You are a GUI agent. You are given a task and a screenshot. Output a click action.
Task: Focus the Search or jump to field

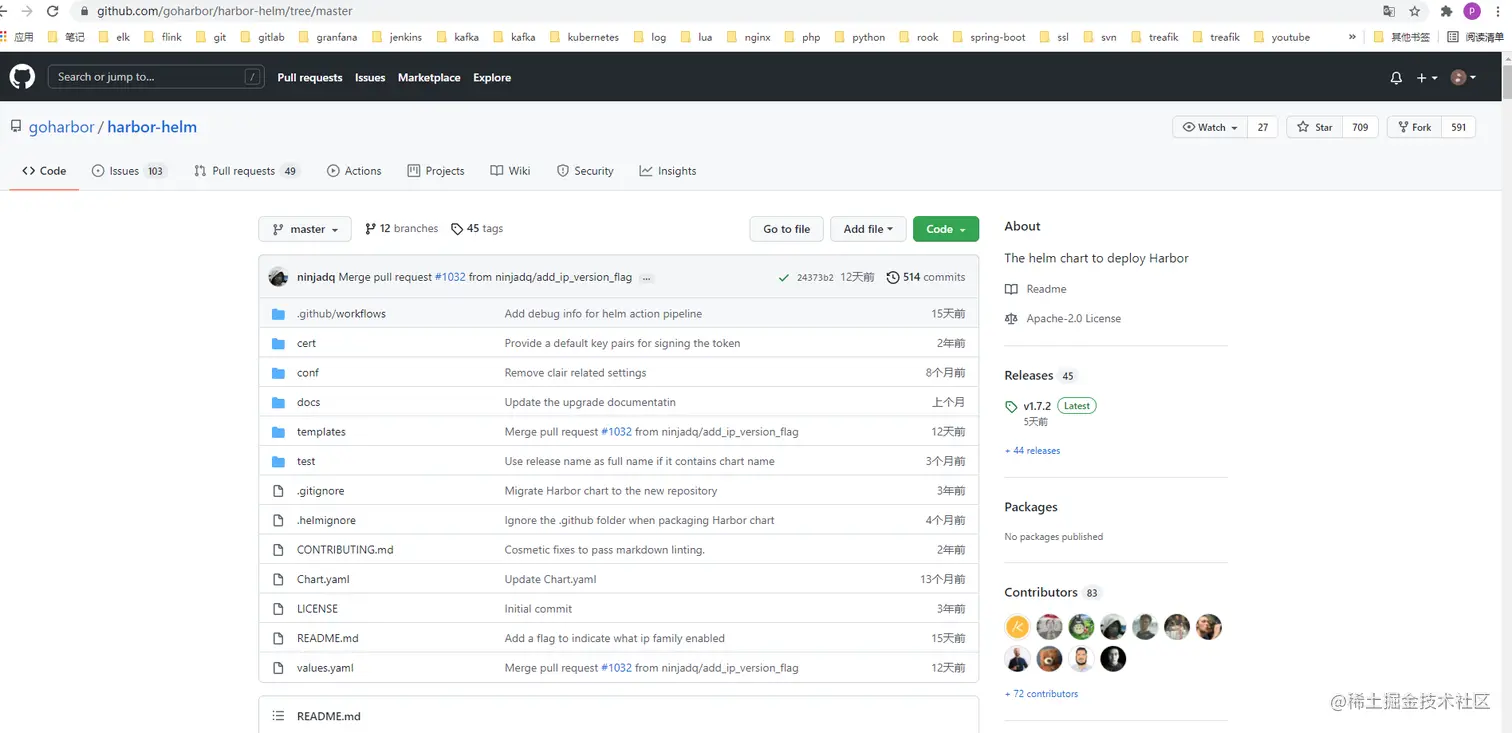tap(156, 77)
